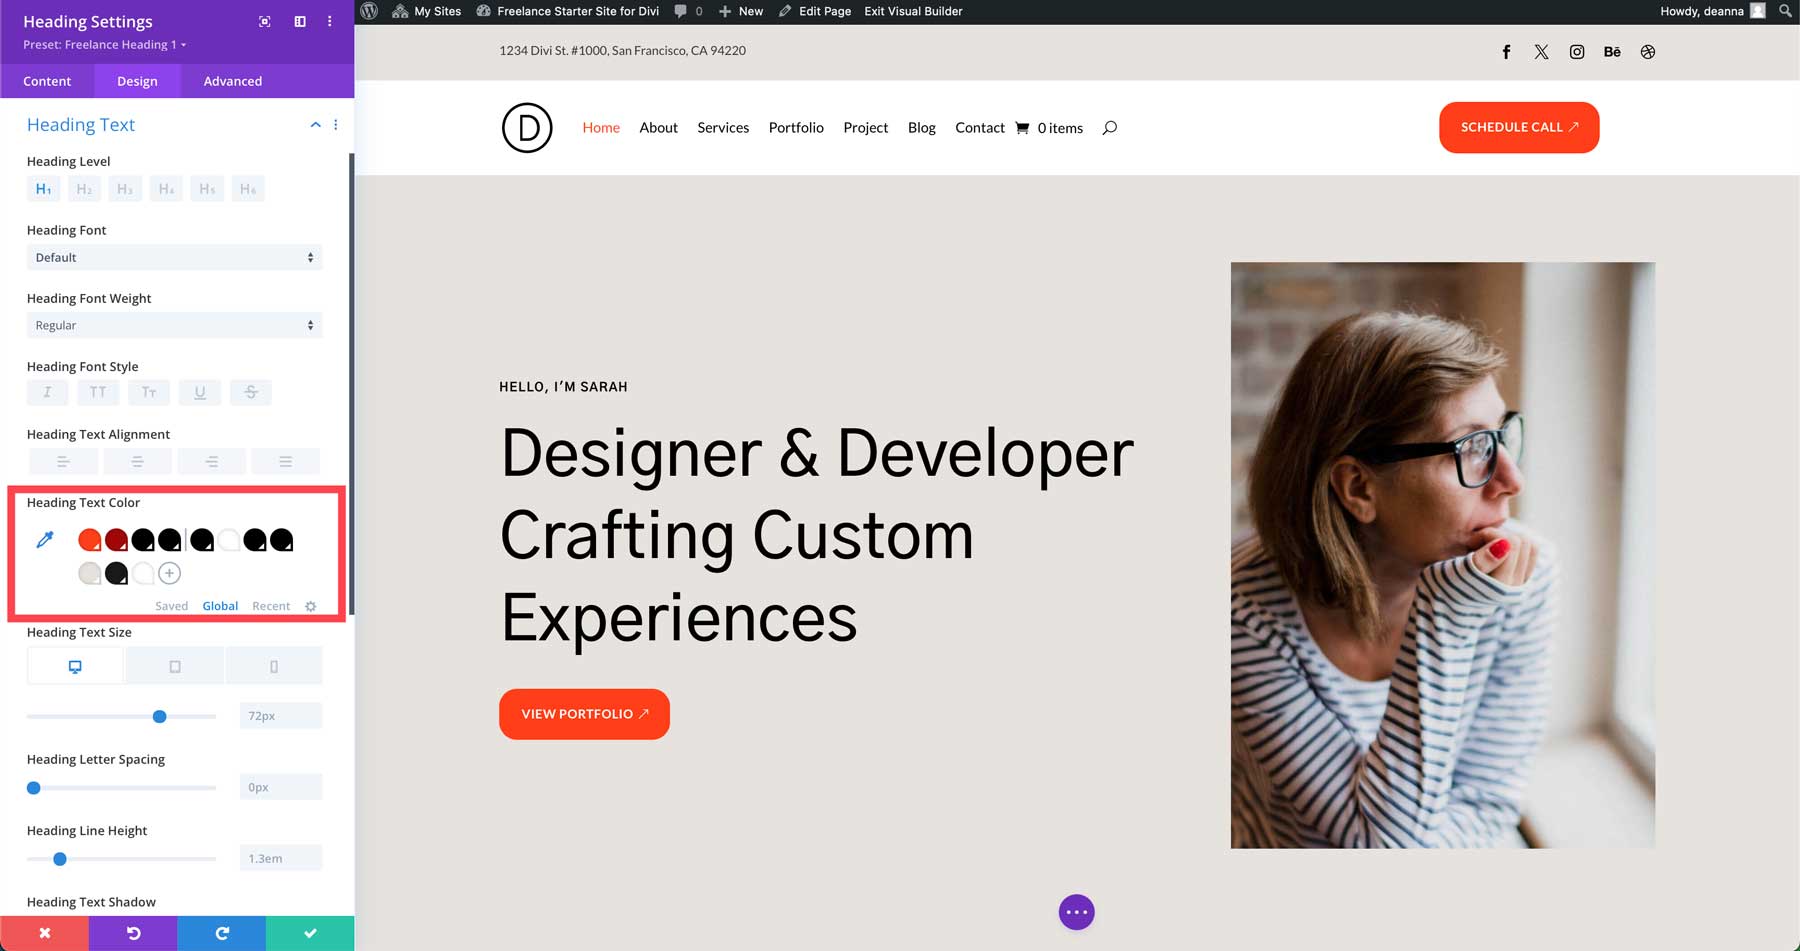Click the redo icon in bottom bar
1800x951 pixels.
coord(221,932)
